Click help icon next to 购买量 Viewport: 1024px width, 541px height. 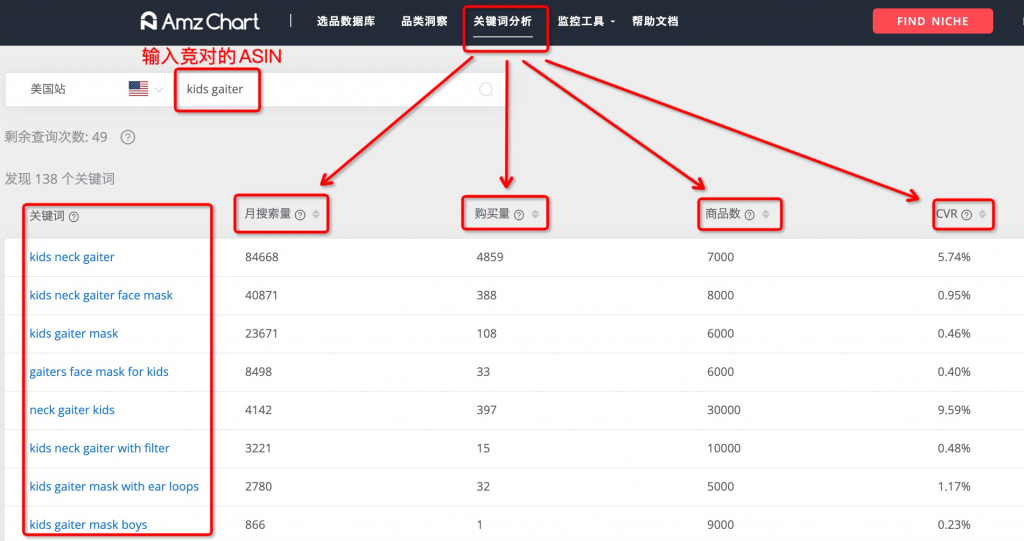519,215
